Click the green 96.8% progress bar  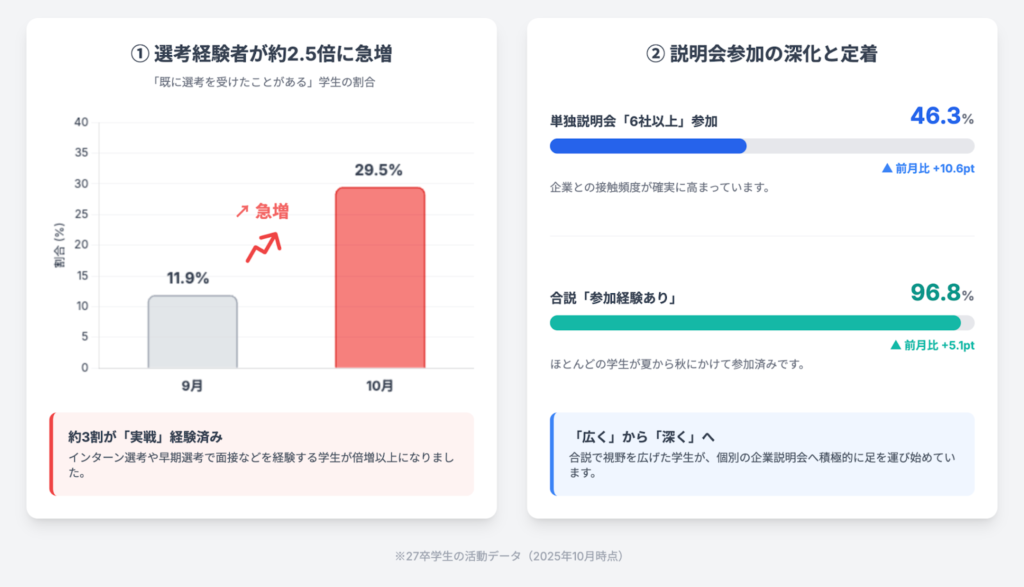point(755,323)
